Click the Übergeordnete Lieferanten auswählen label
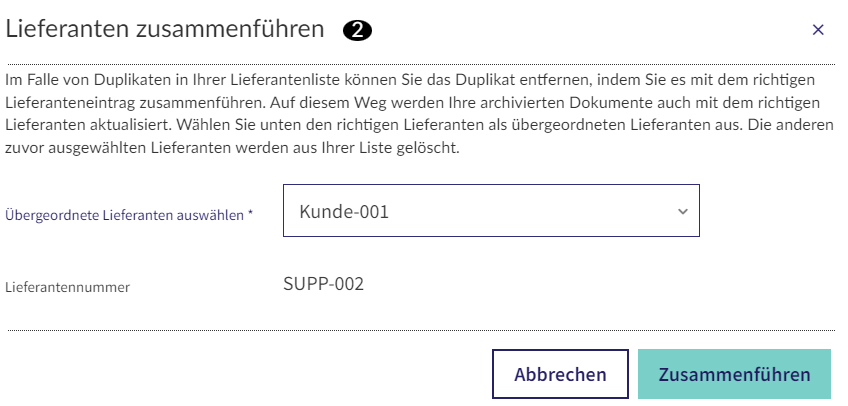The image size is (848, 406). (x=124, y=215)
